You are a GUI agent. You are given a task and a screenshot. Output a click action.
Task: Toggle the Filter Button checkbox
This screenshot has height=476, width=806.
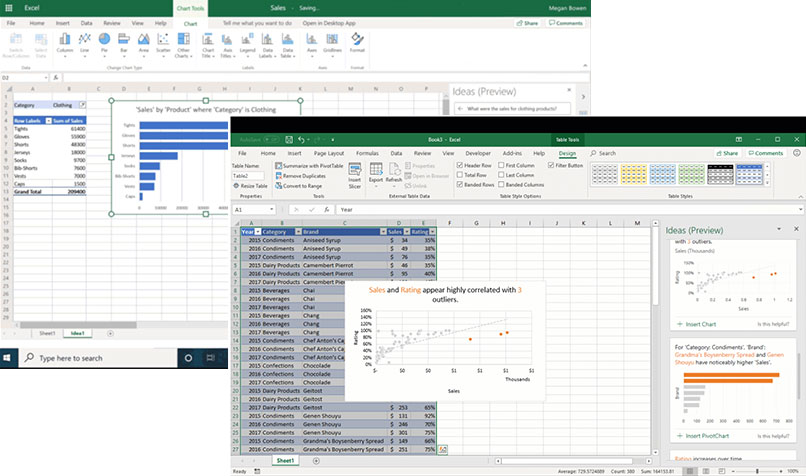551,165
